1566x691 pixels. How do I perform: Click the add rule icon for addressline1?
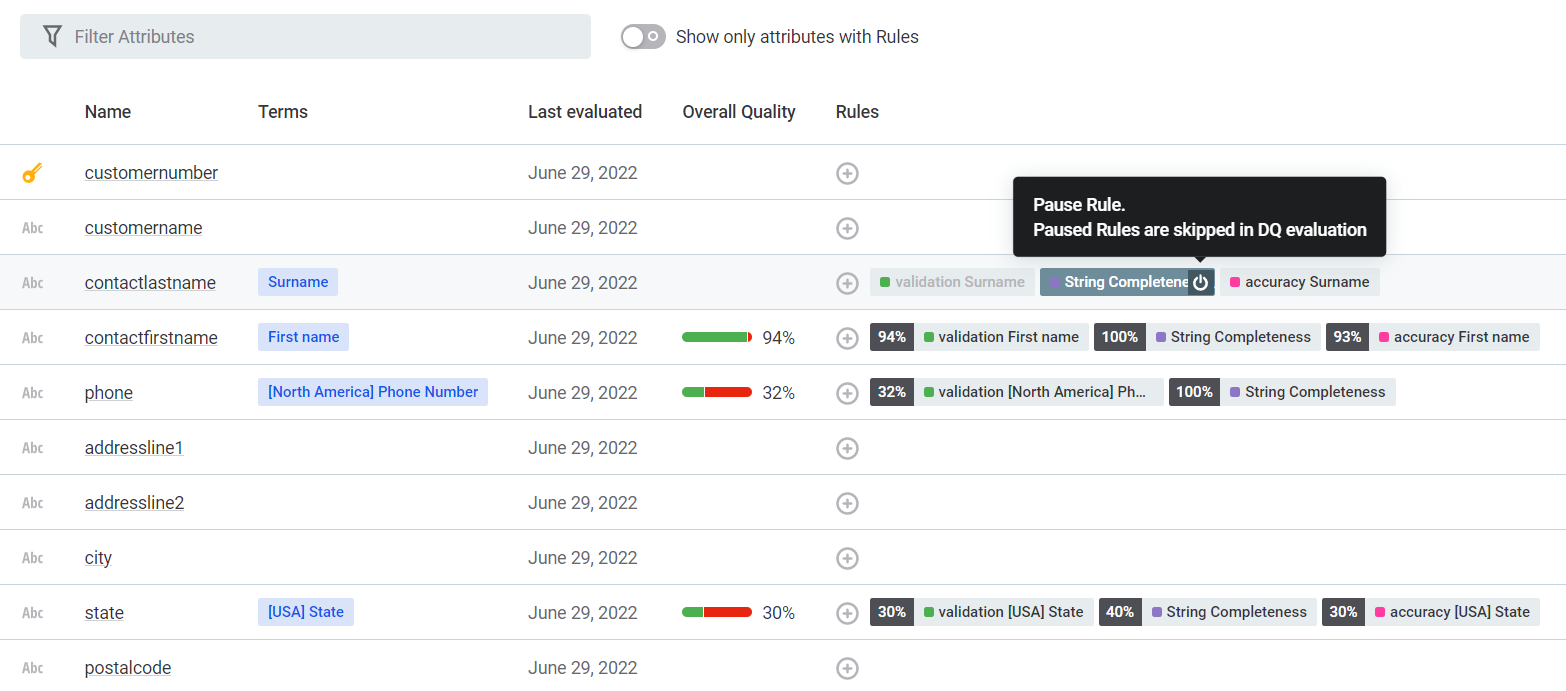pyautogui.click(x=847, y=449)
